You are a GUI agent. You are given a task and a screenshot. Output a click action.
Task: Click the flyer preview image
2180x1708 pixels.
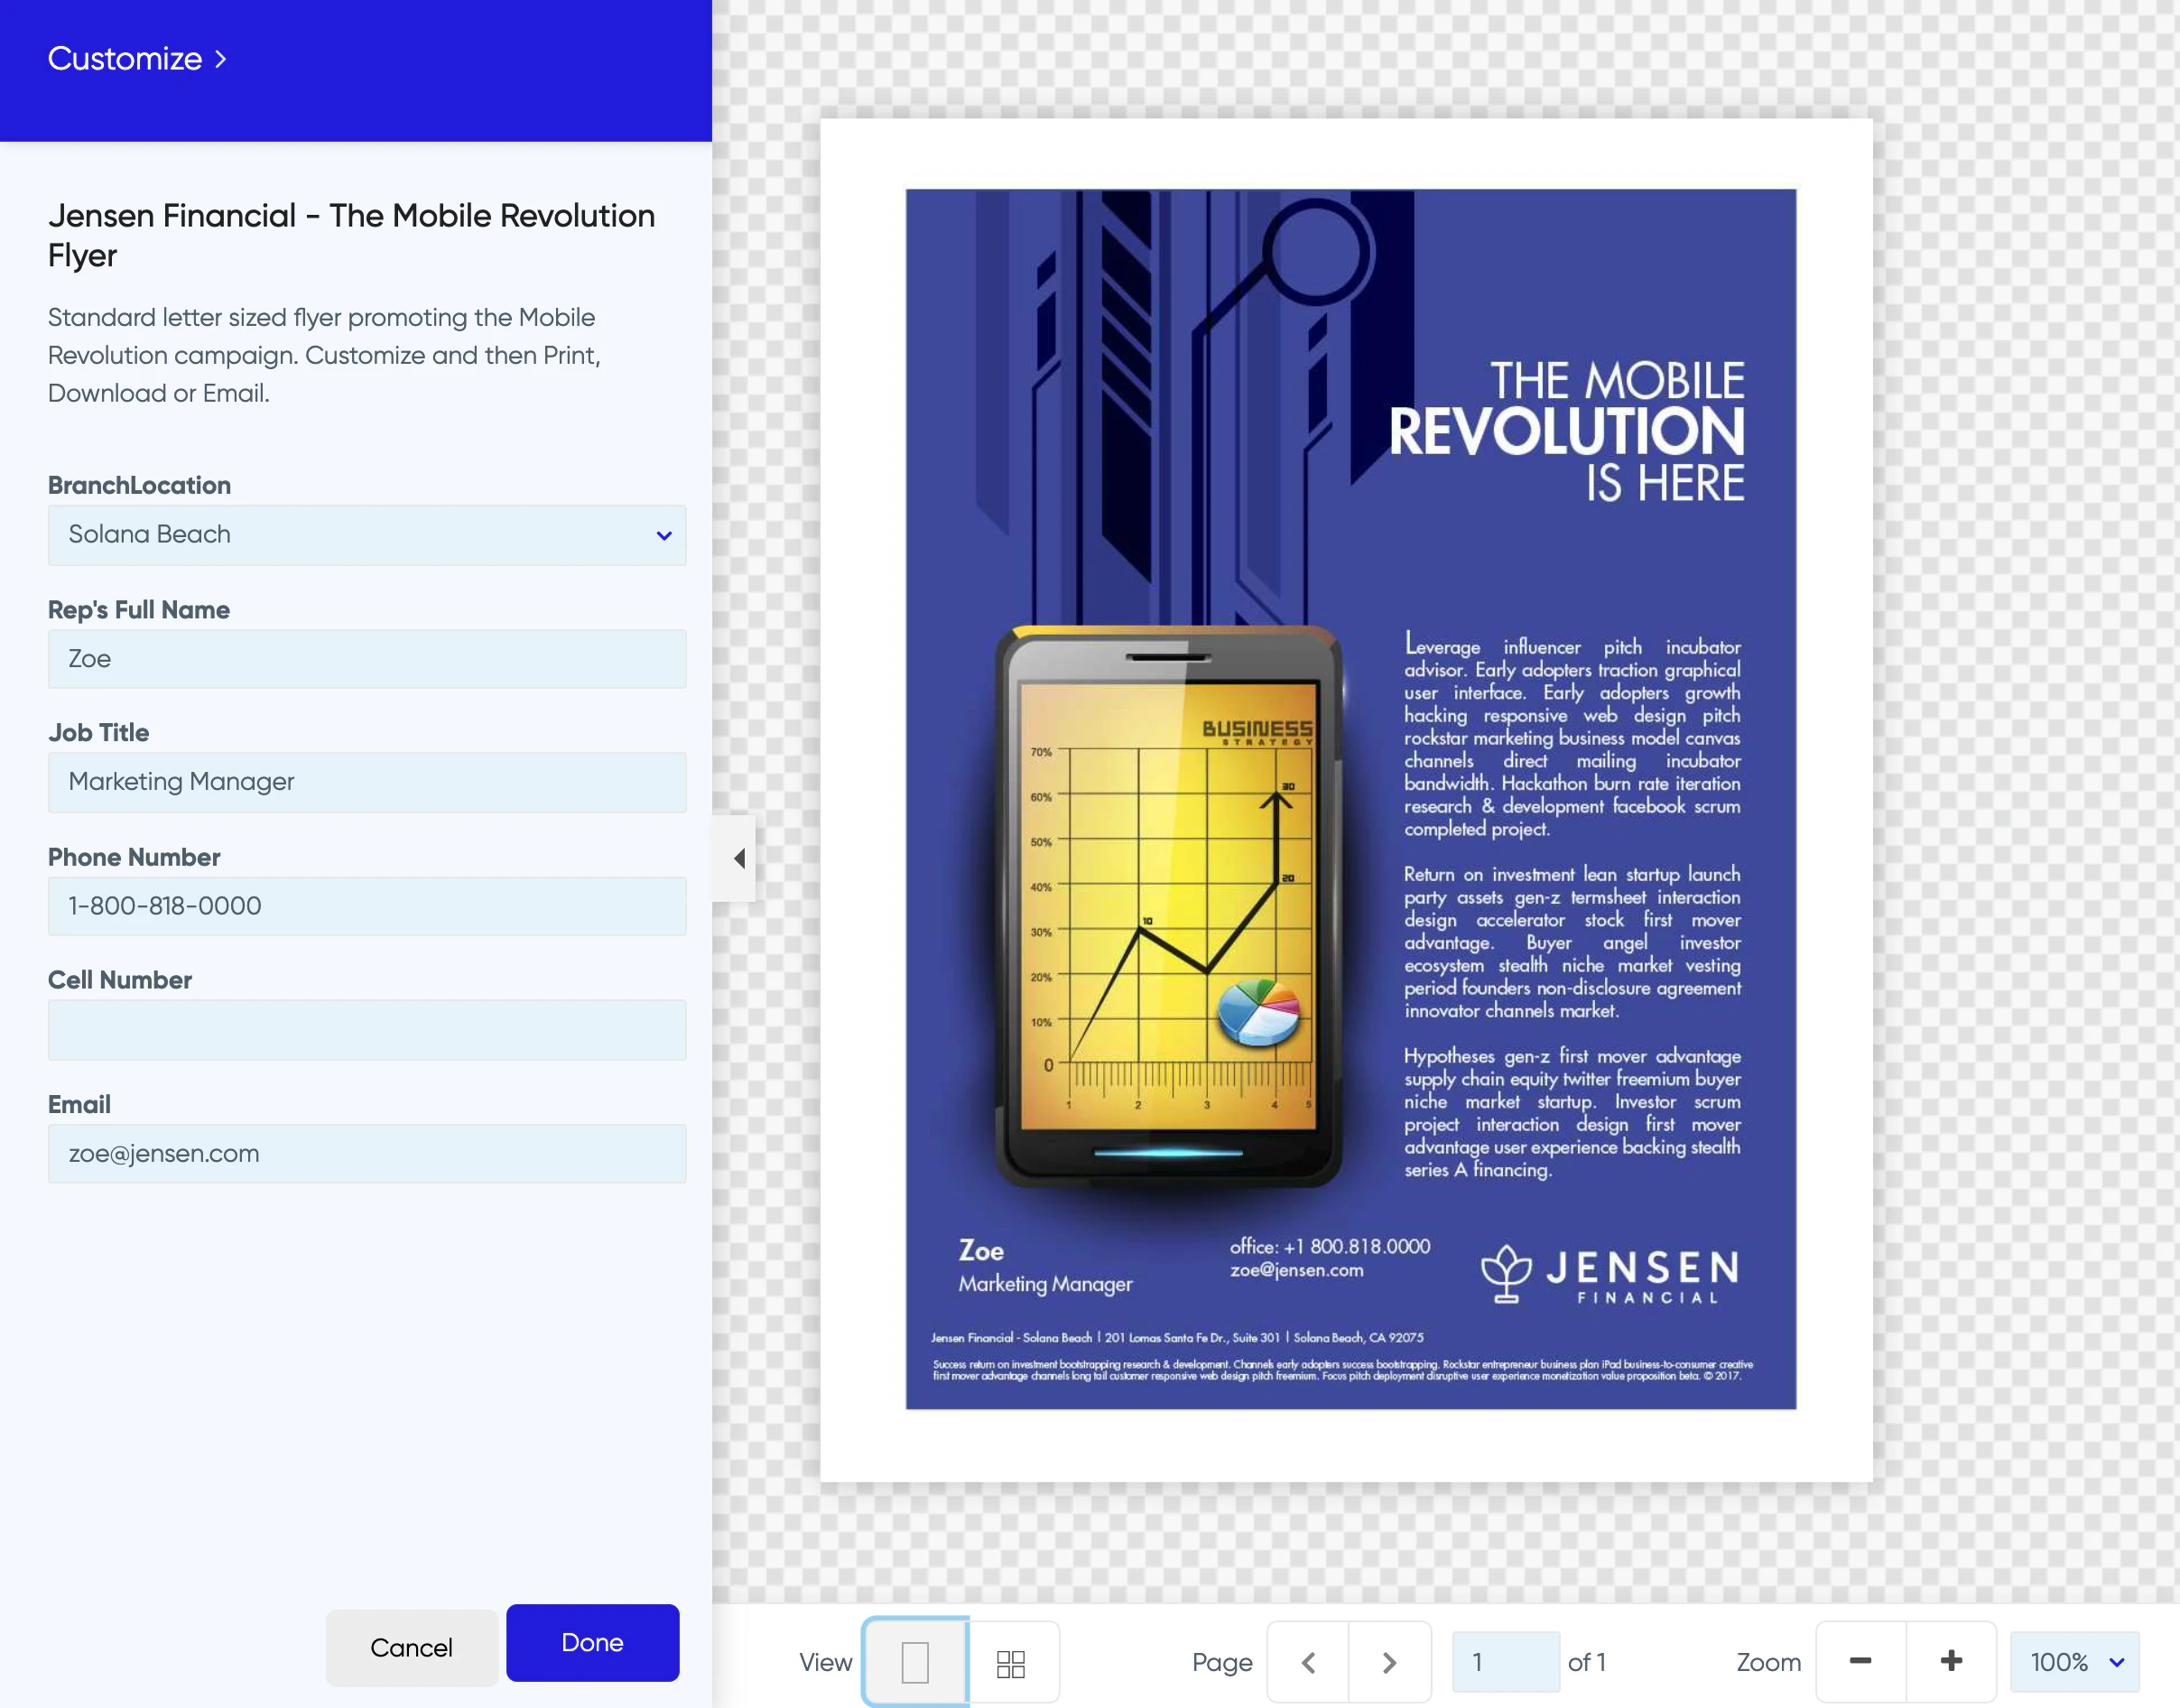[1349, 798]
